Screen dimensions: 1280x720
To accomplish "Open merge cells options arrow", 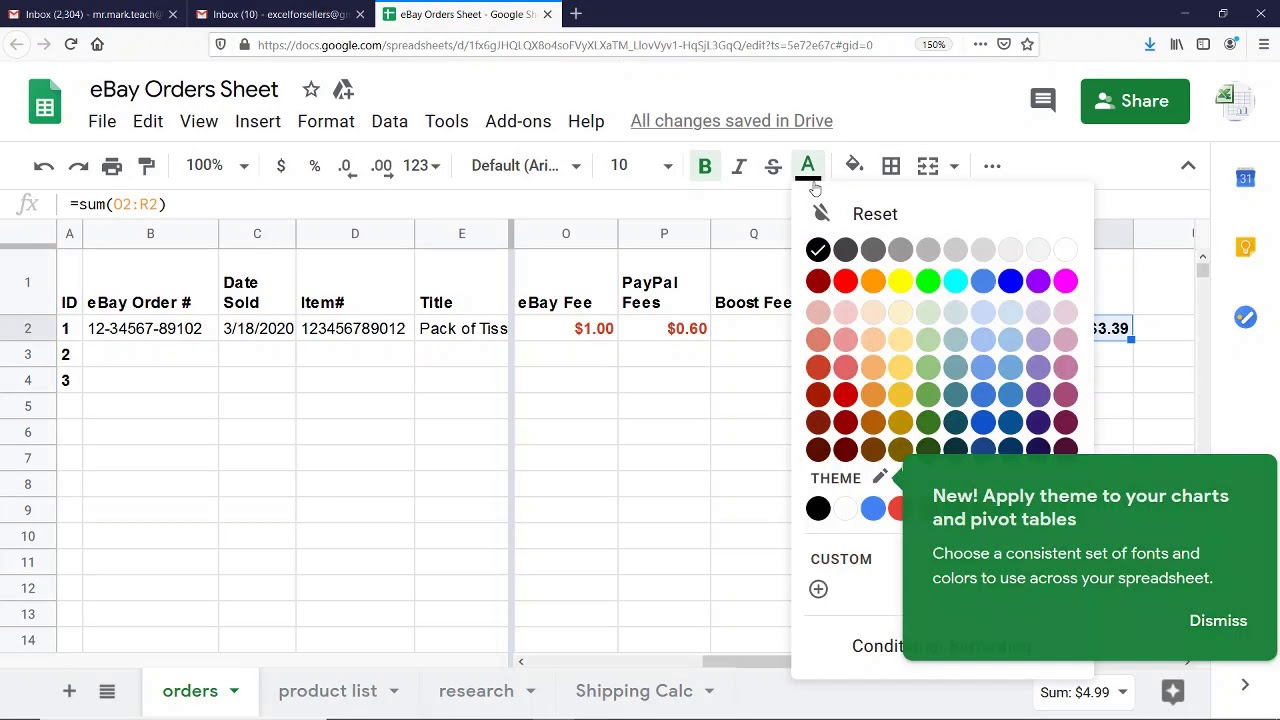I will tap(954, 166).
